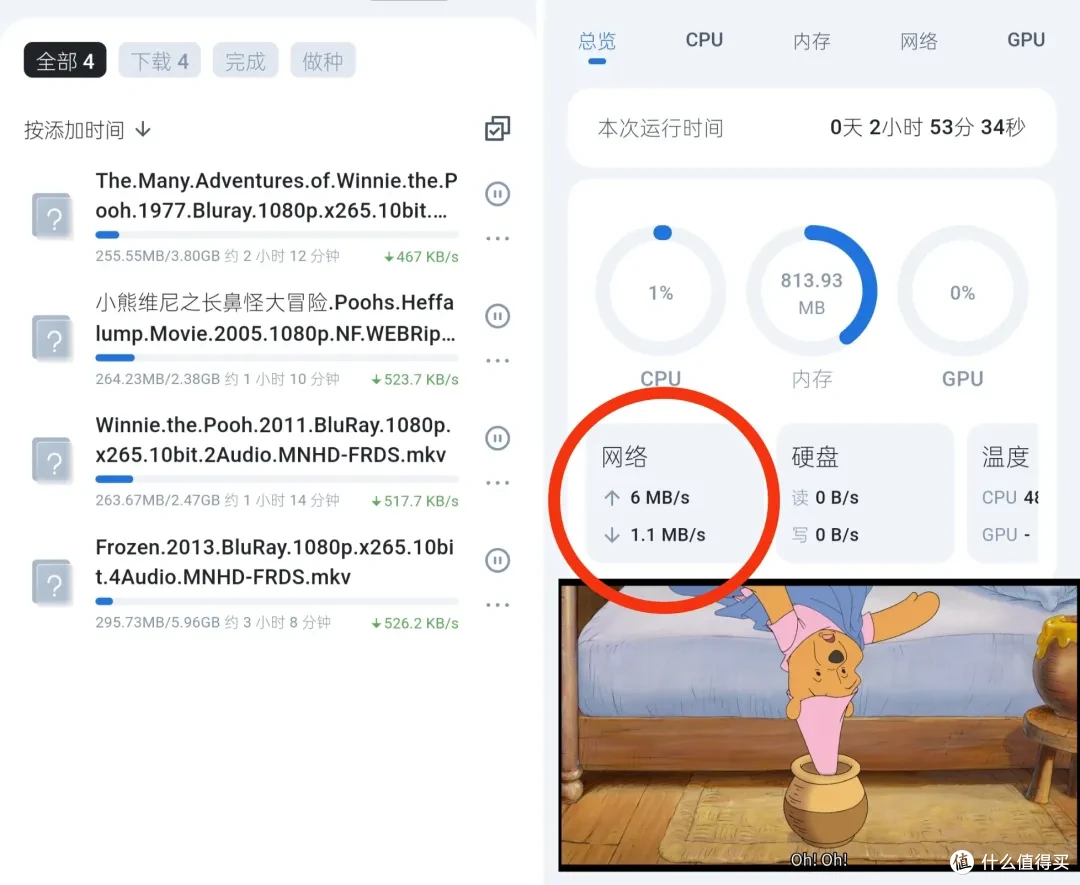Open the GPU monitor tab
Image resolution: width=1080 pixels, height=885 pixels.
(x=1026, y=40)
